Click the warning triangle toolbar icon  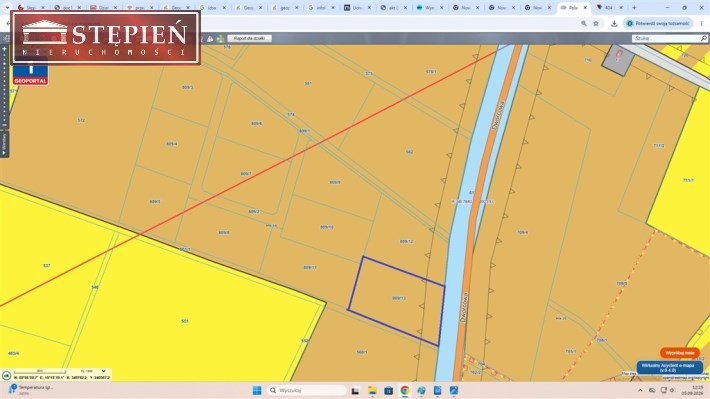(x=210, y=39)
